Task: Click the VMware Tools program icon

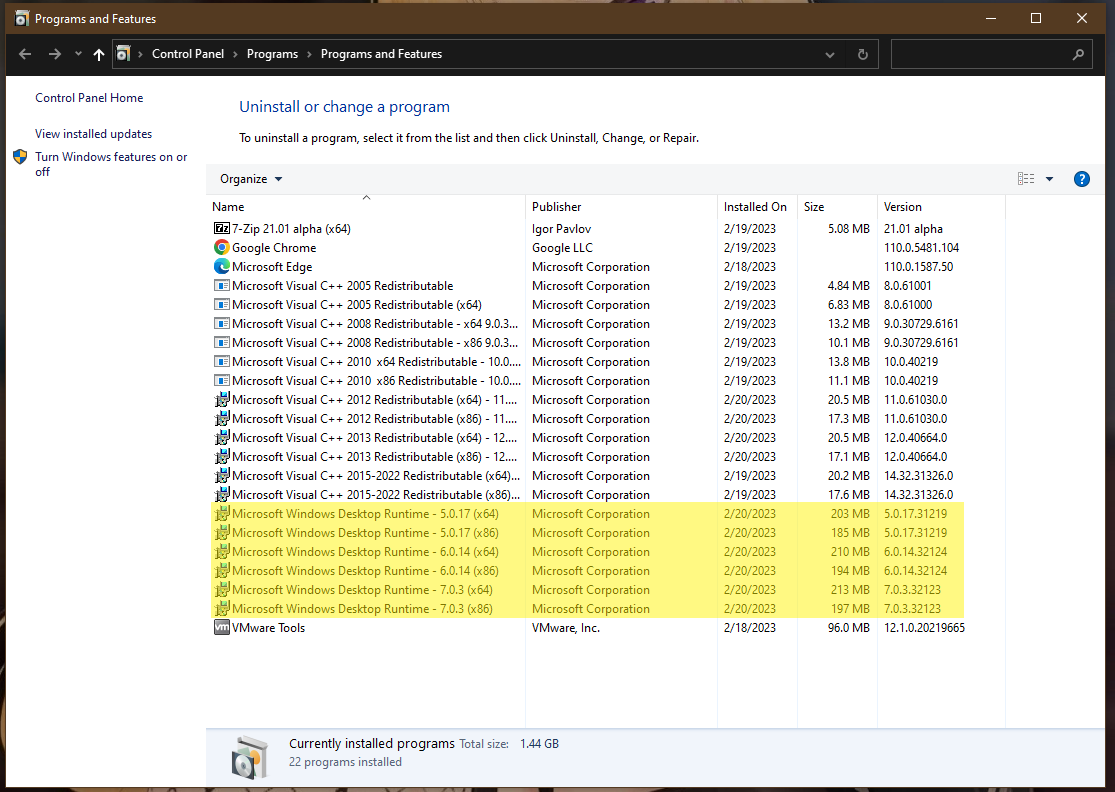Action: tap(222, 628)
